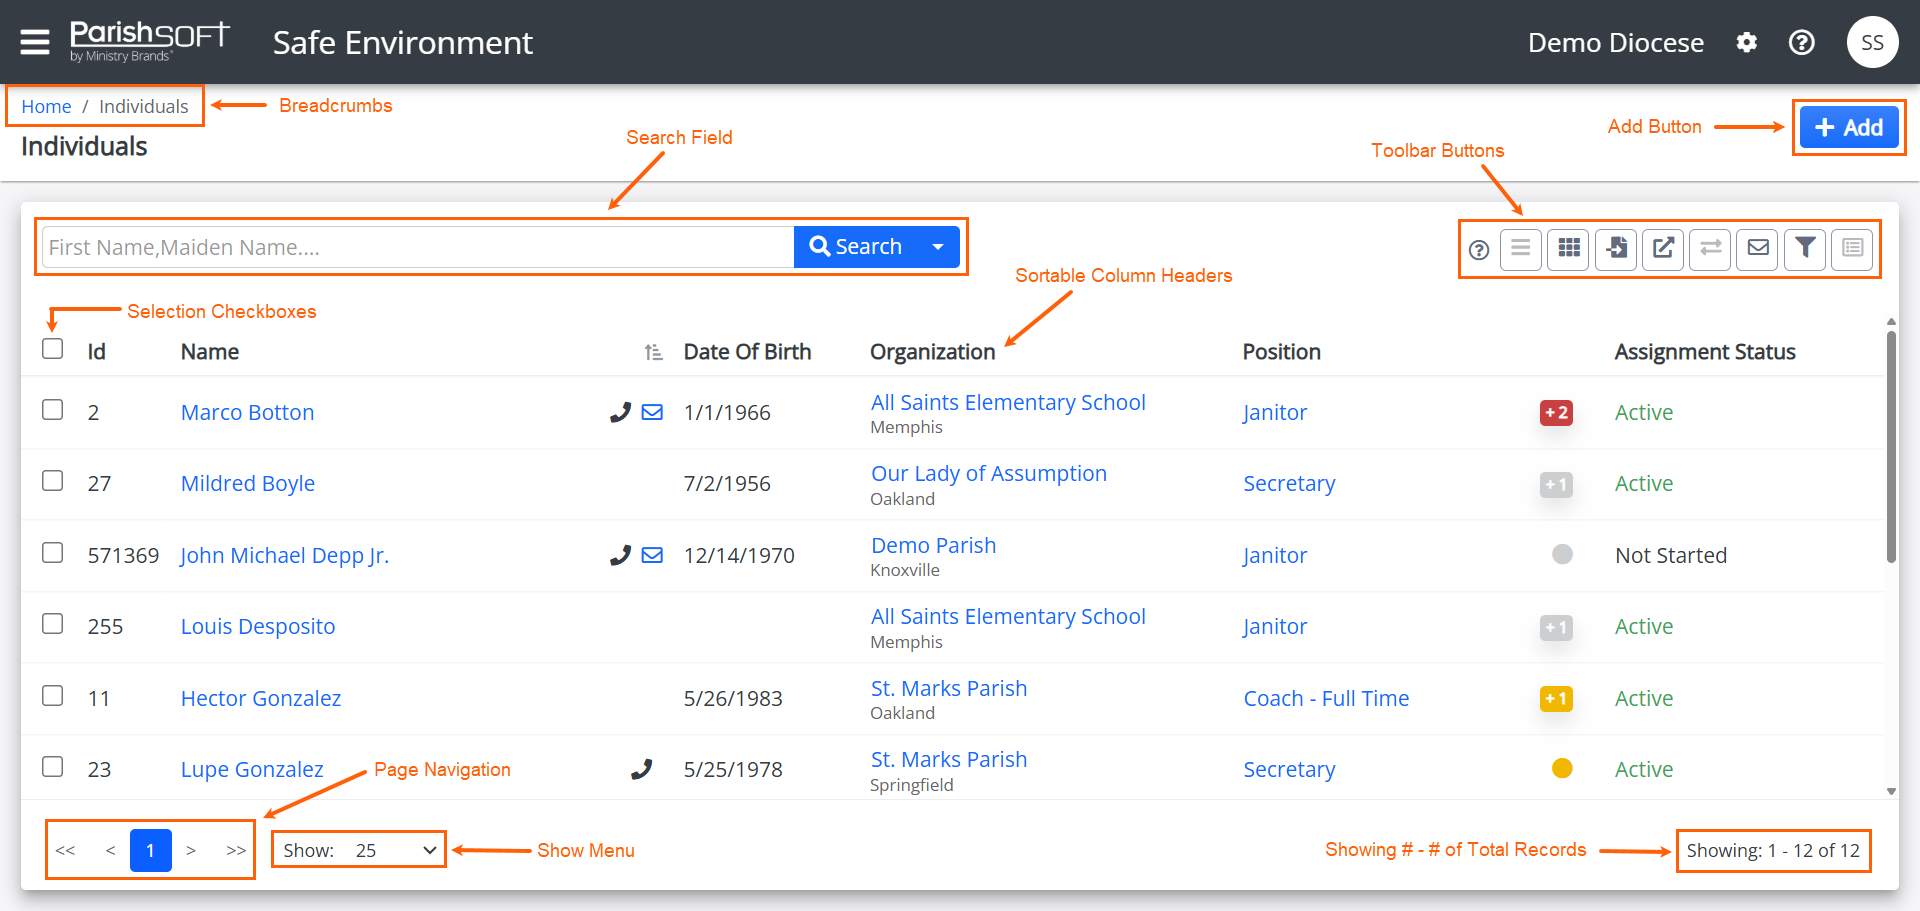
Task: Open Louis Desposito's record
Action: 258,627
